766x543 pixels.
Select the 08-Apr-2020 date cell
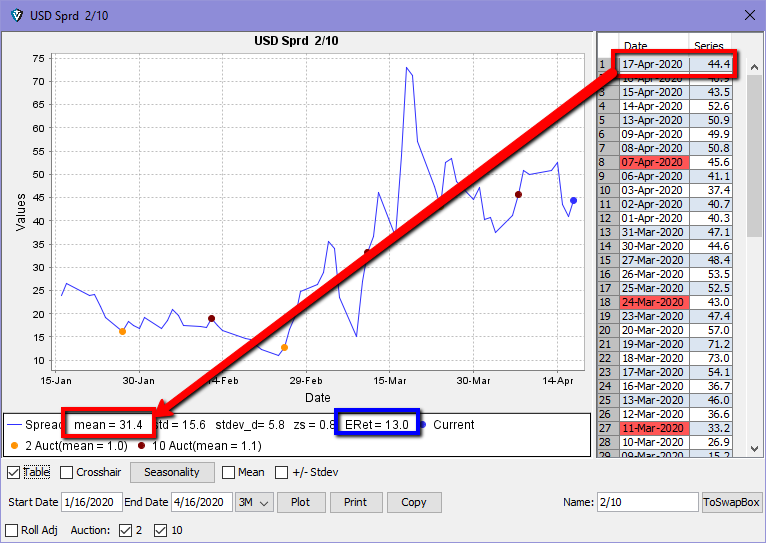654,148
